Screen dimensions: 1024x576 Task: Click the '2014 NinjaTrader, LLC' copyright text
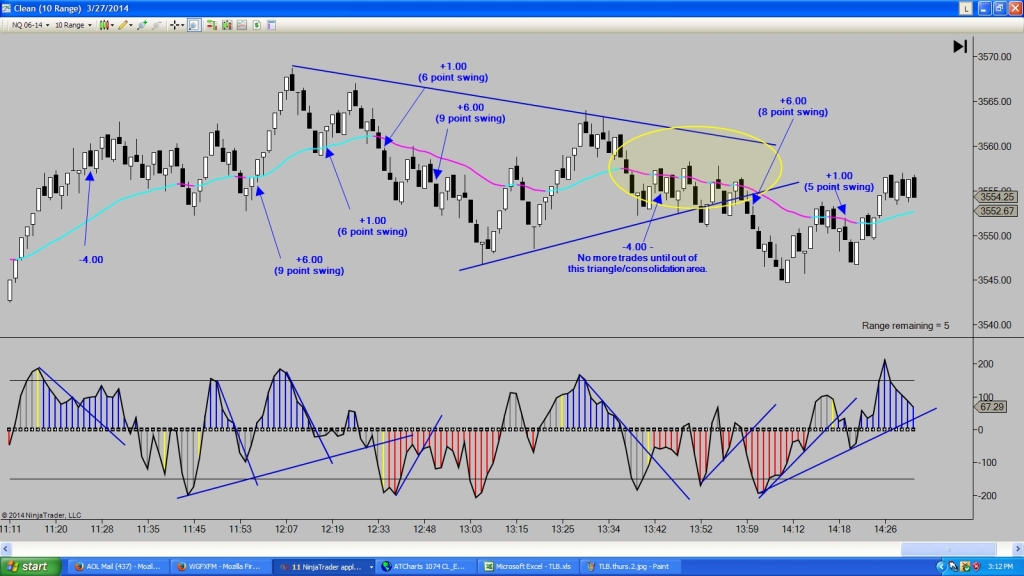pyautogui.click(x=42, y=515)
